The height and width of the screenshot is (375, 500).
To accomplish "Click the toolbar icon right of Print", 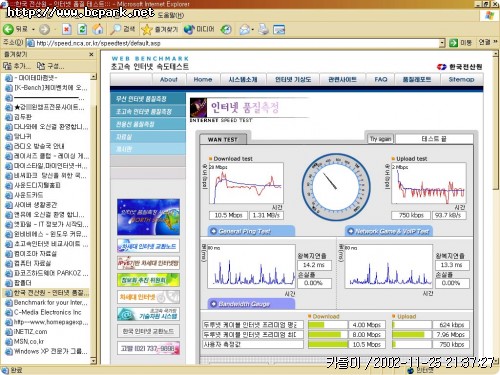I will tap(279, 29).
